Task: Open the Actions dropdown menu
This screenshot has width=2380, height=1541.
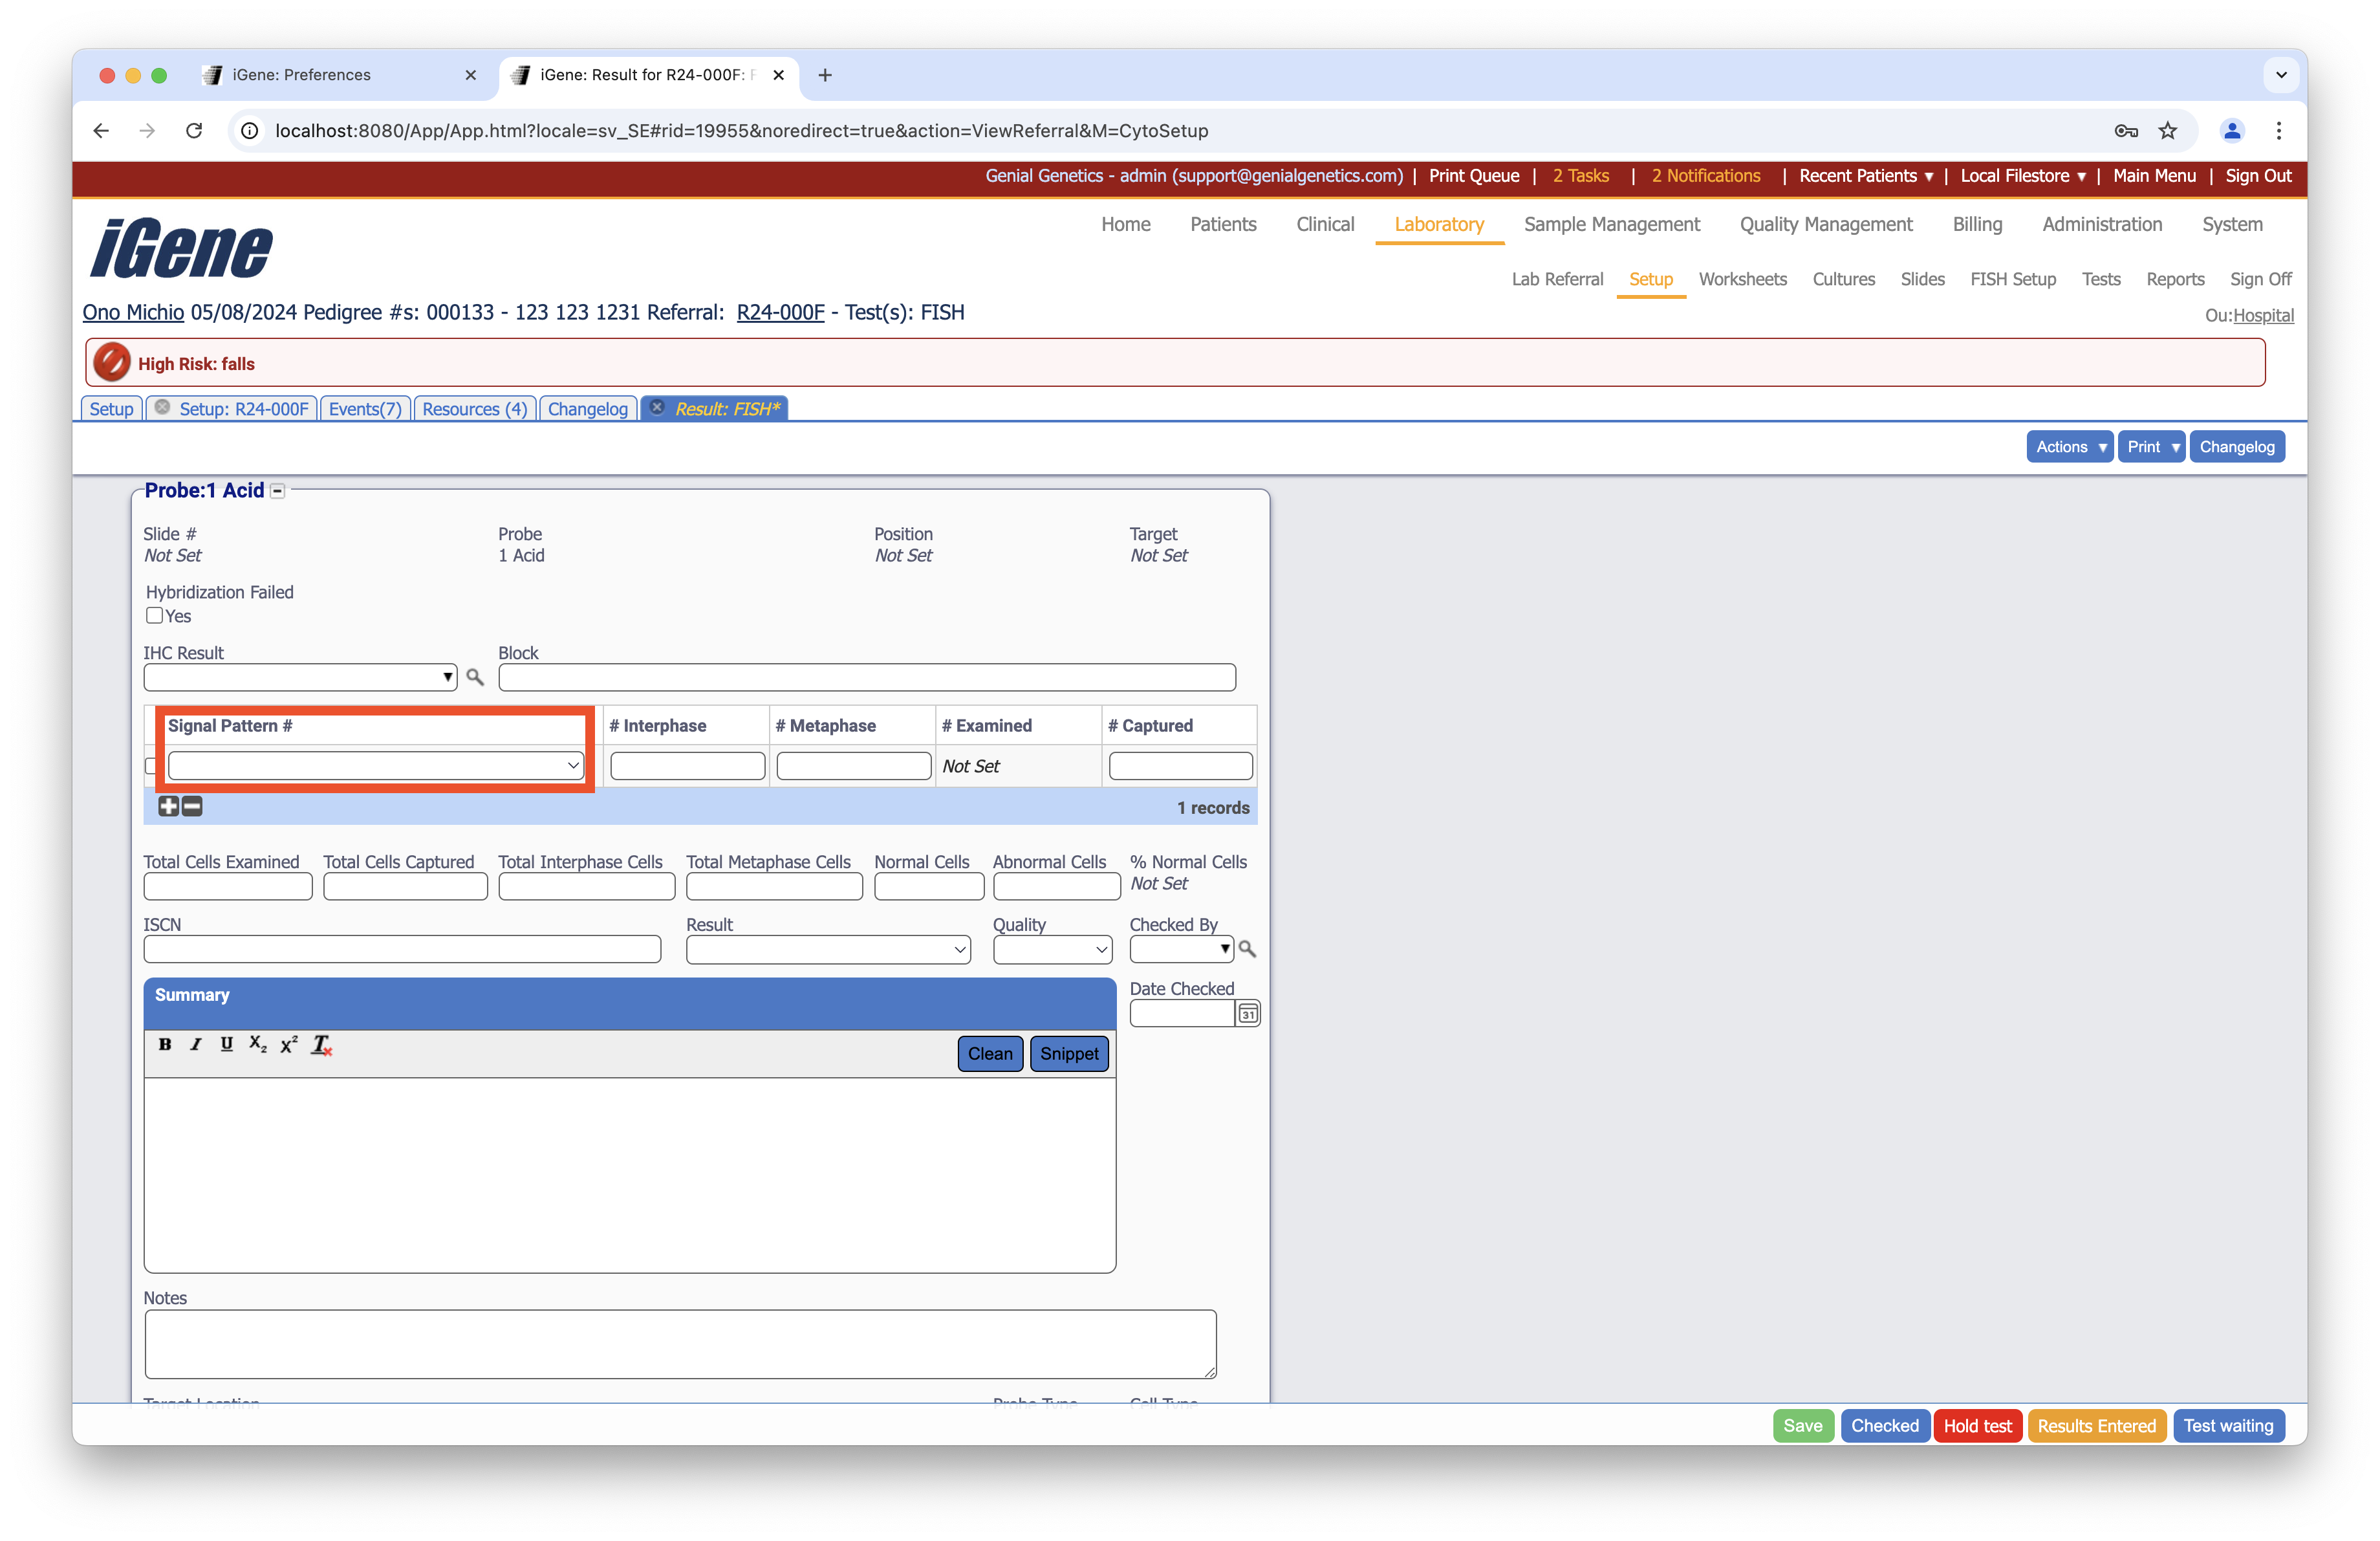Action: tap(2069, 447)
